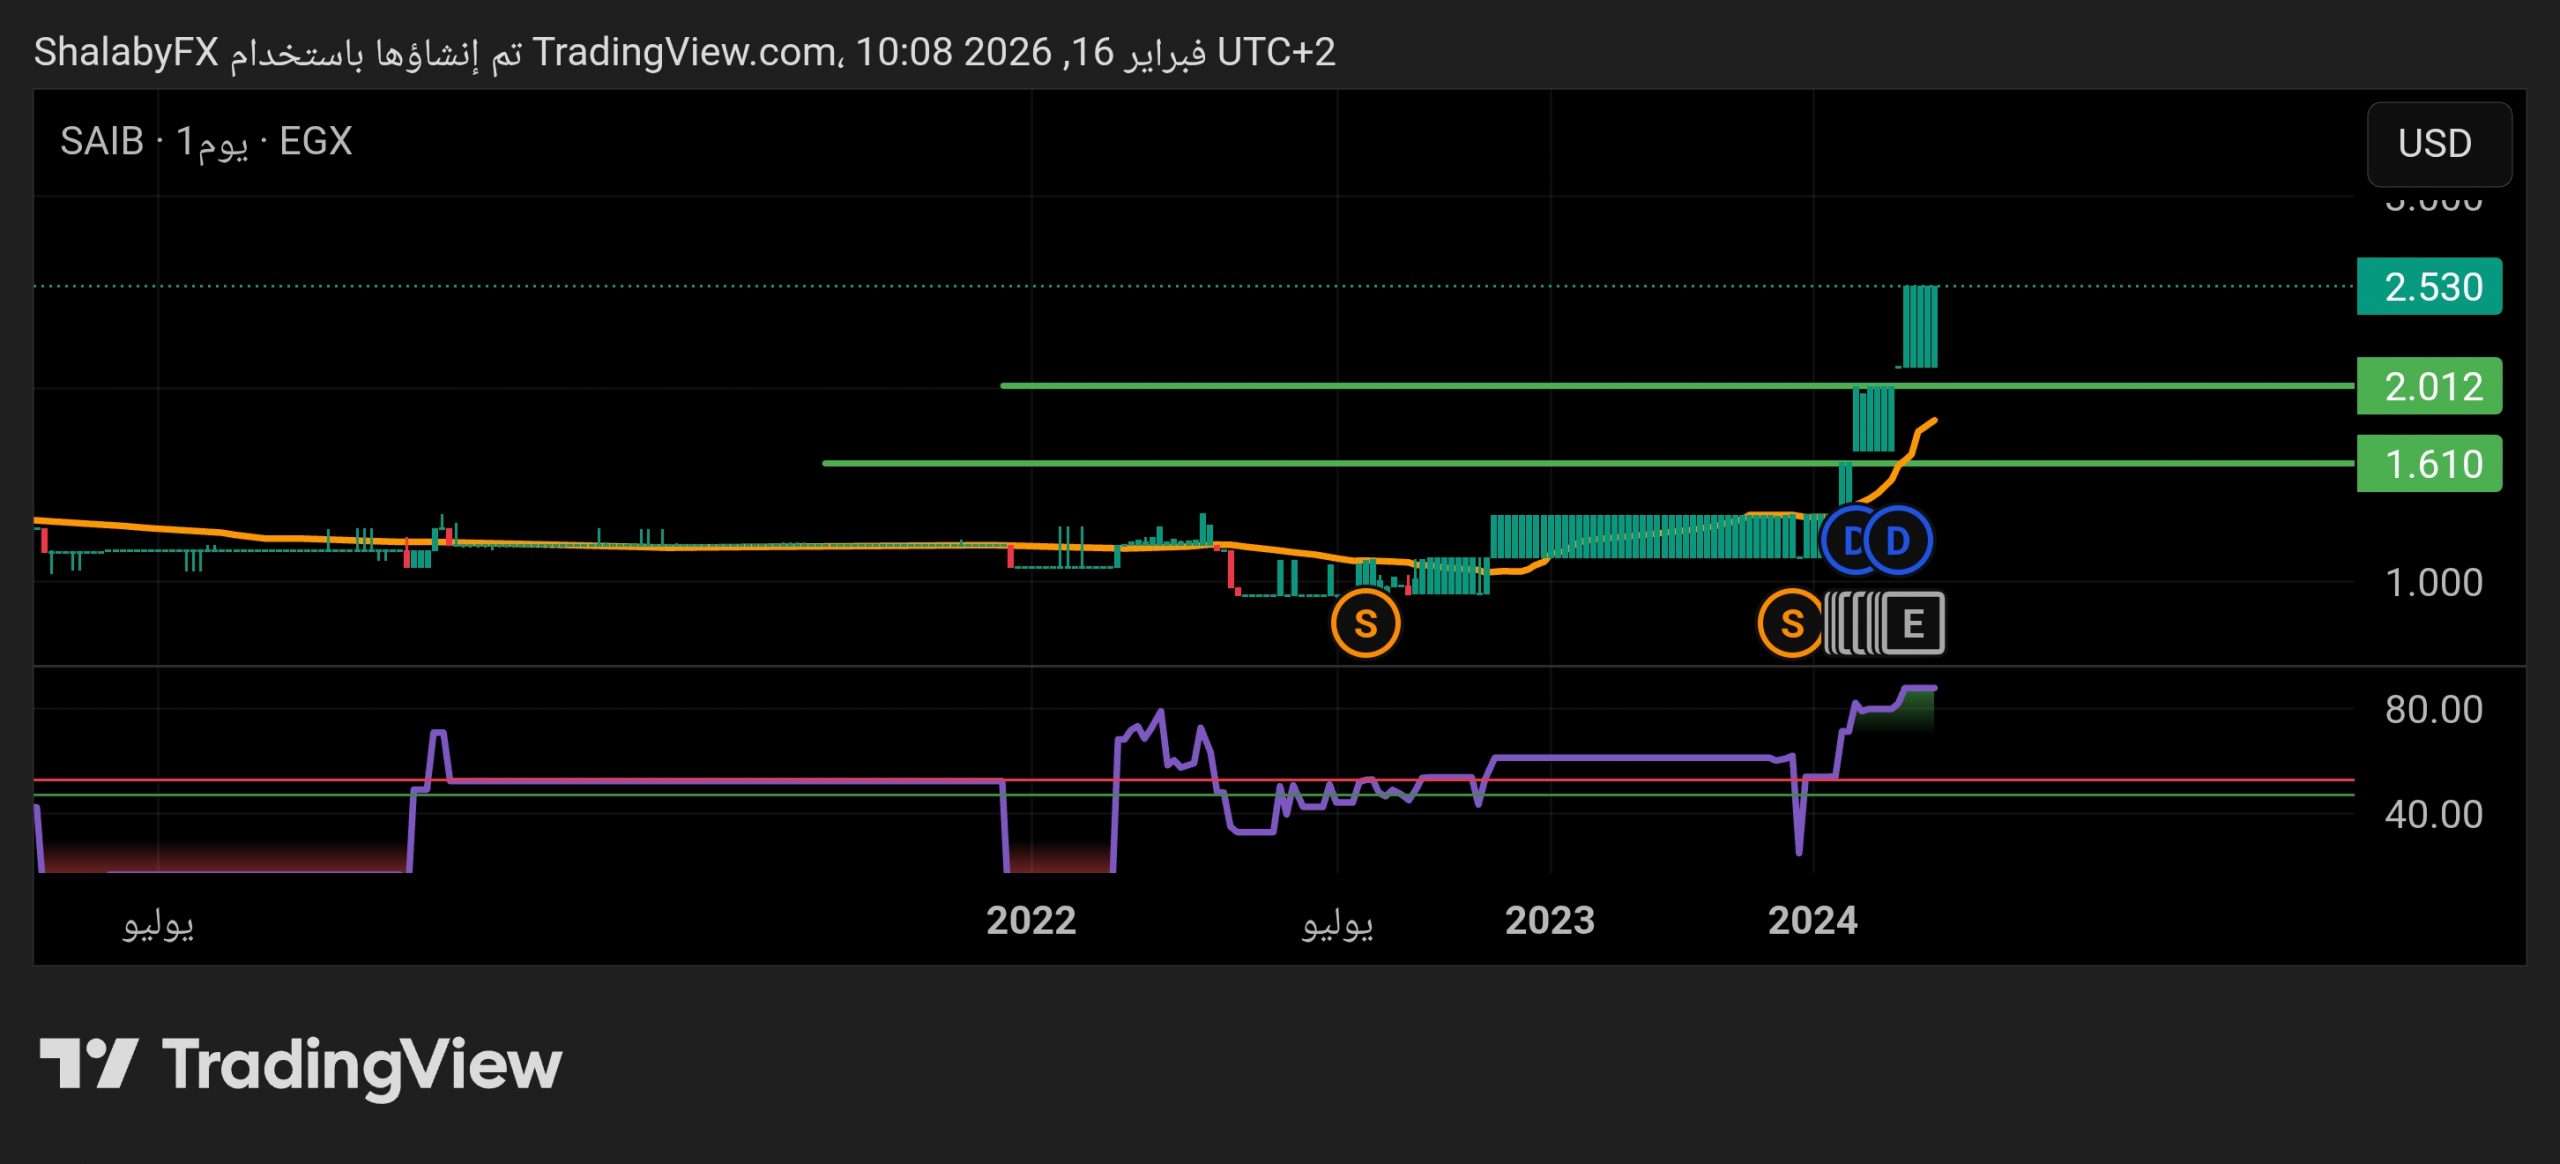Click the TradingView wordmark text
Viewport: 2560px width, 1164px height.
[x=362, y=1065]
